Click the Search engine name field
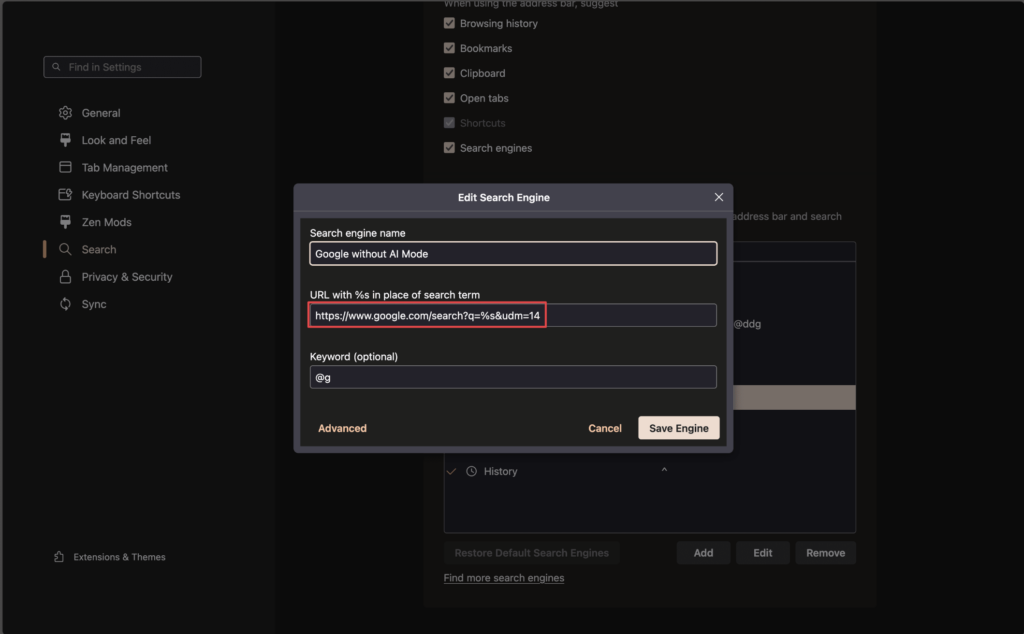The width and height of the screenshot is (1024, 634). point(512,254)
